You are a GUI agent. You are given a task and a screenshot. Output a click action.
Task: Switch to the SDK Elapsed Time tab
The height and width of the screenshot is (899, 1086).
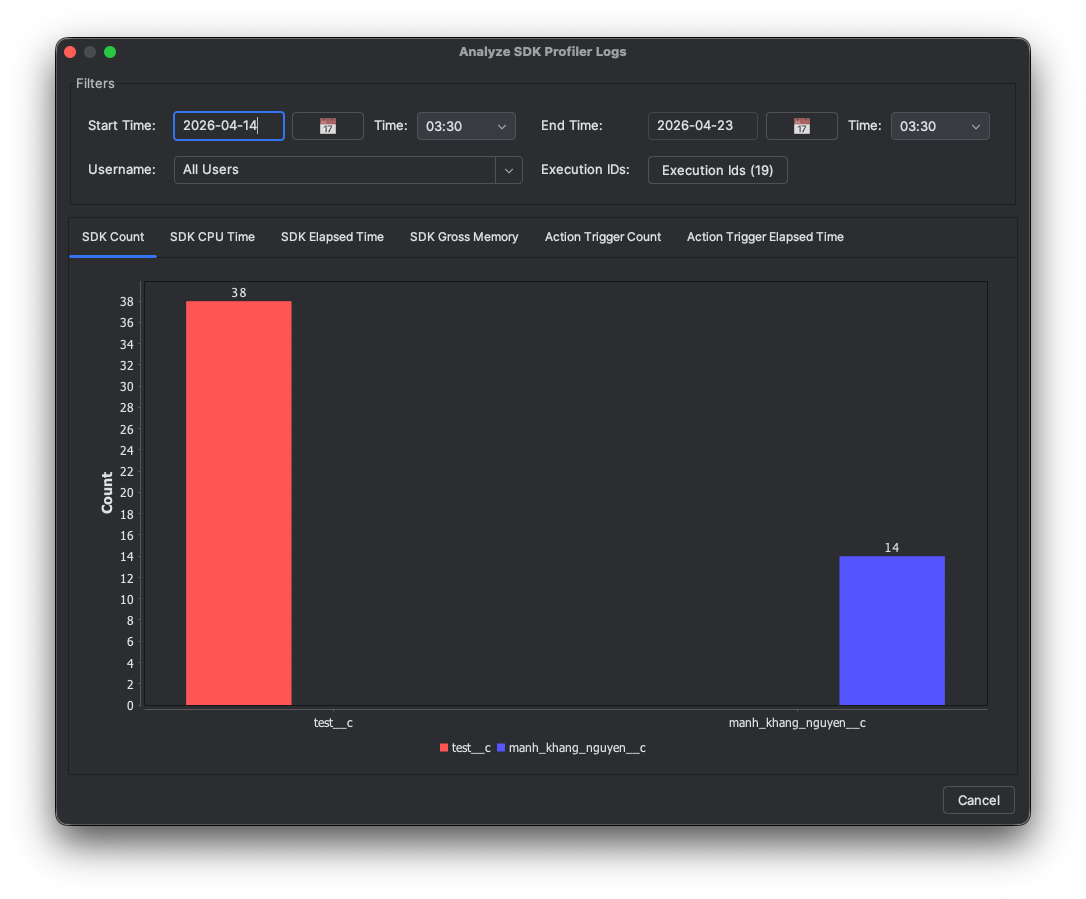tap(332, 237)
